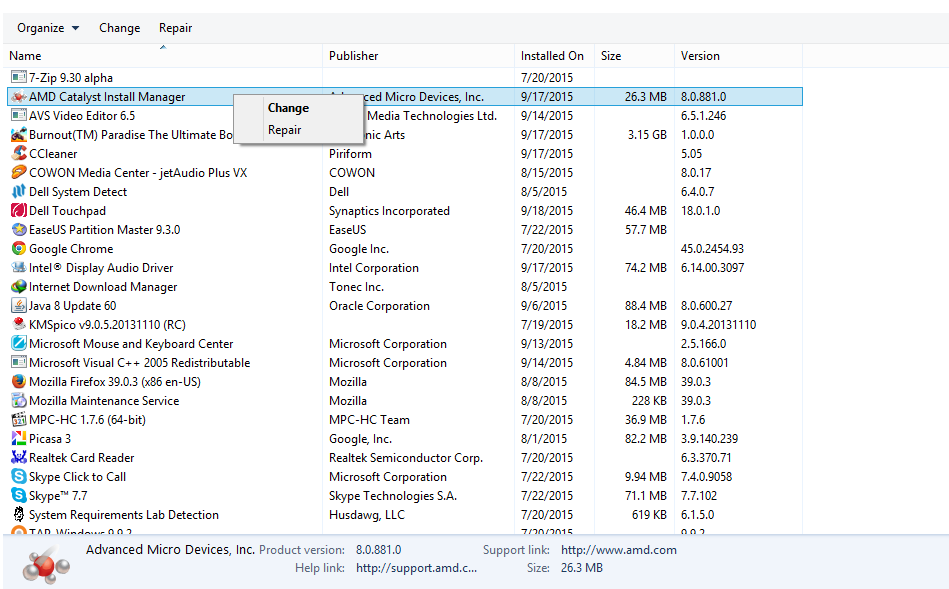The width and height of the screenshot is (949, 589).
Task: Click the 3.9.140.239 version cell
Action: (x=709, y=439)
